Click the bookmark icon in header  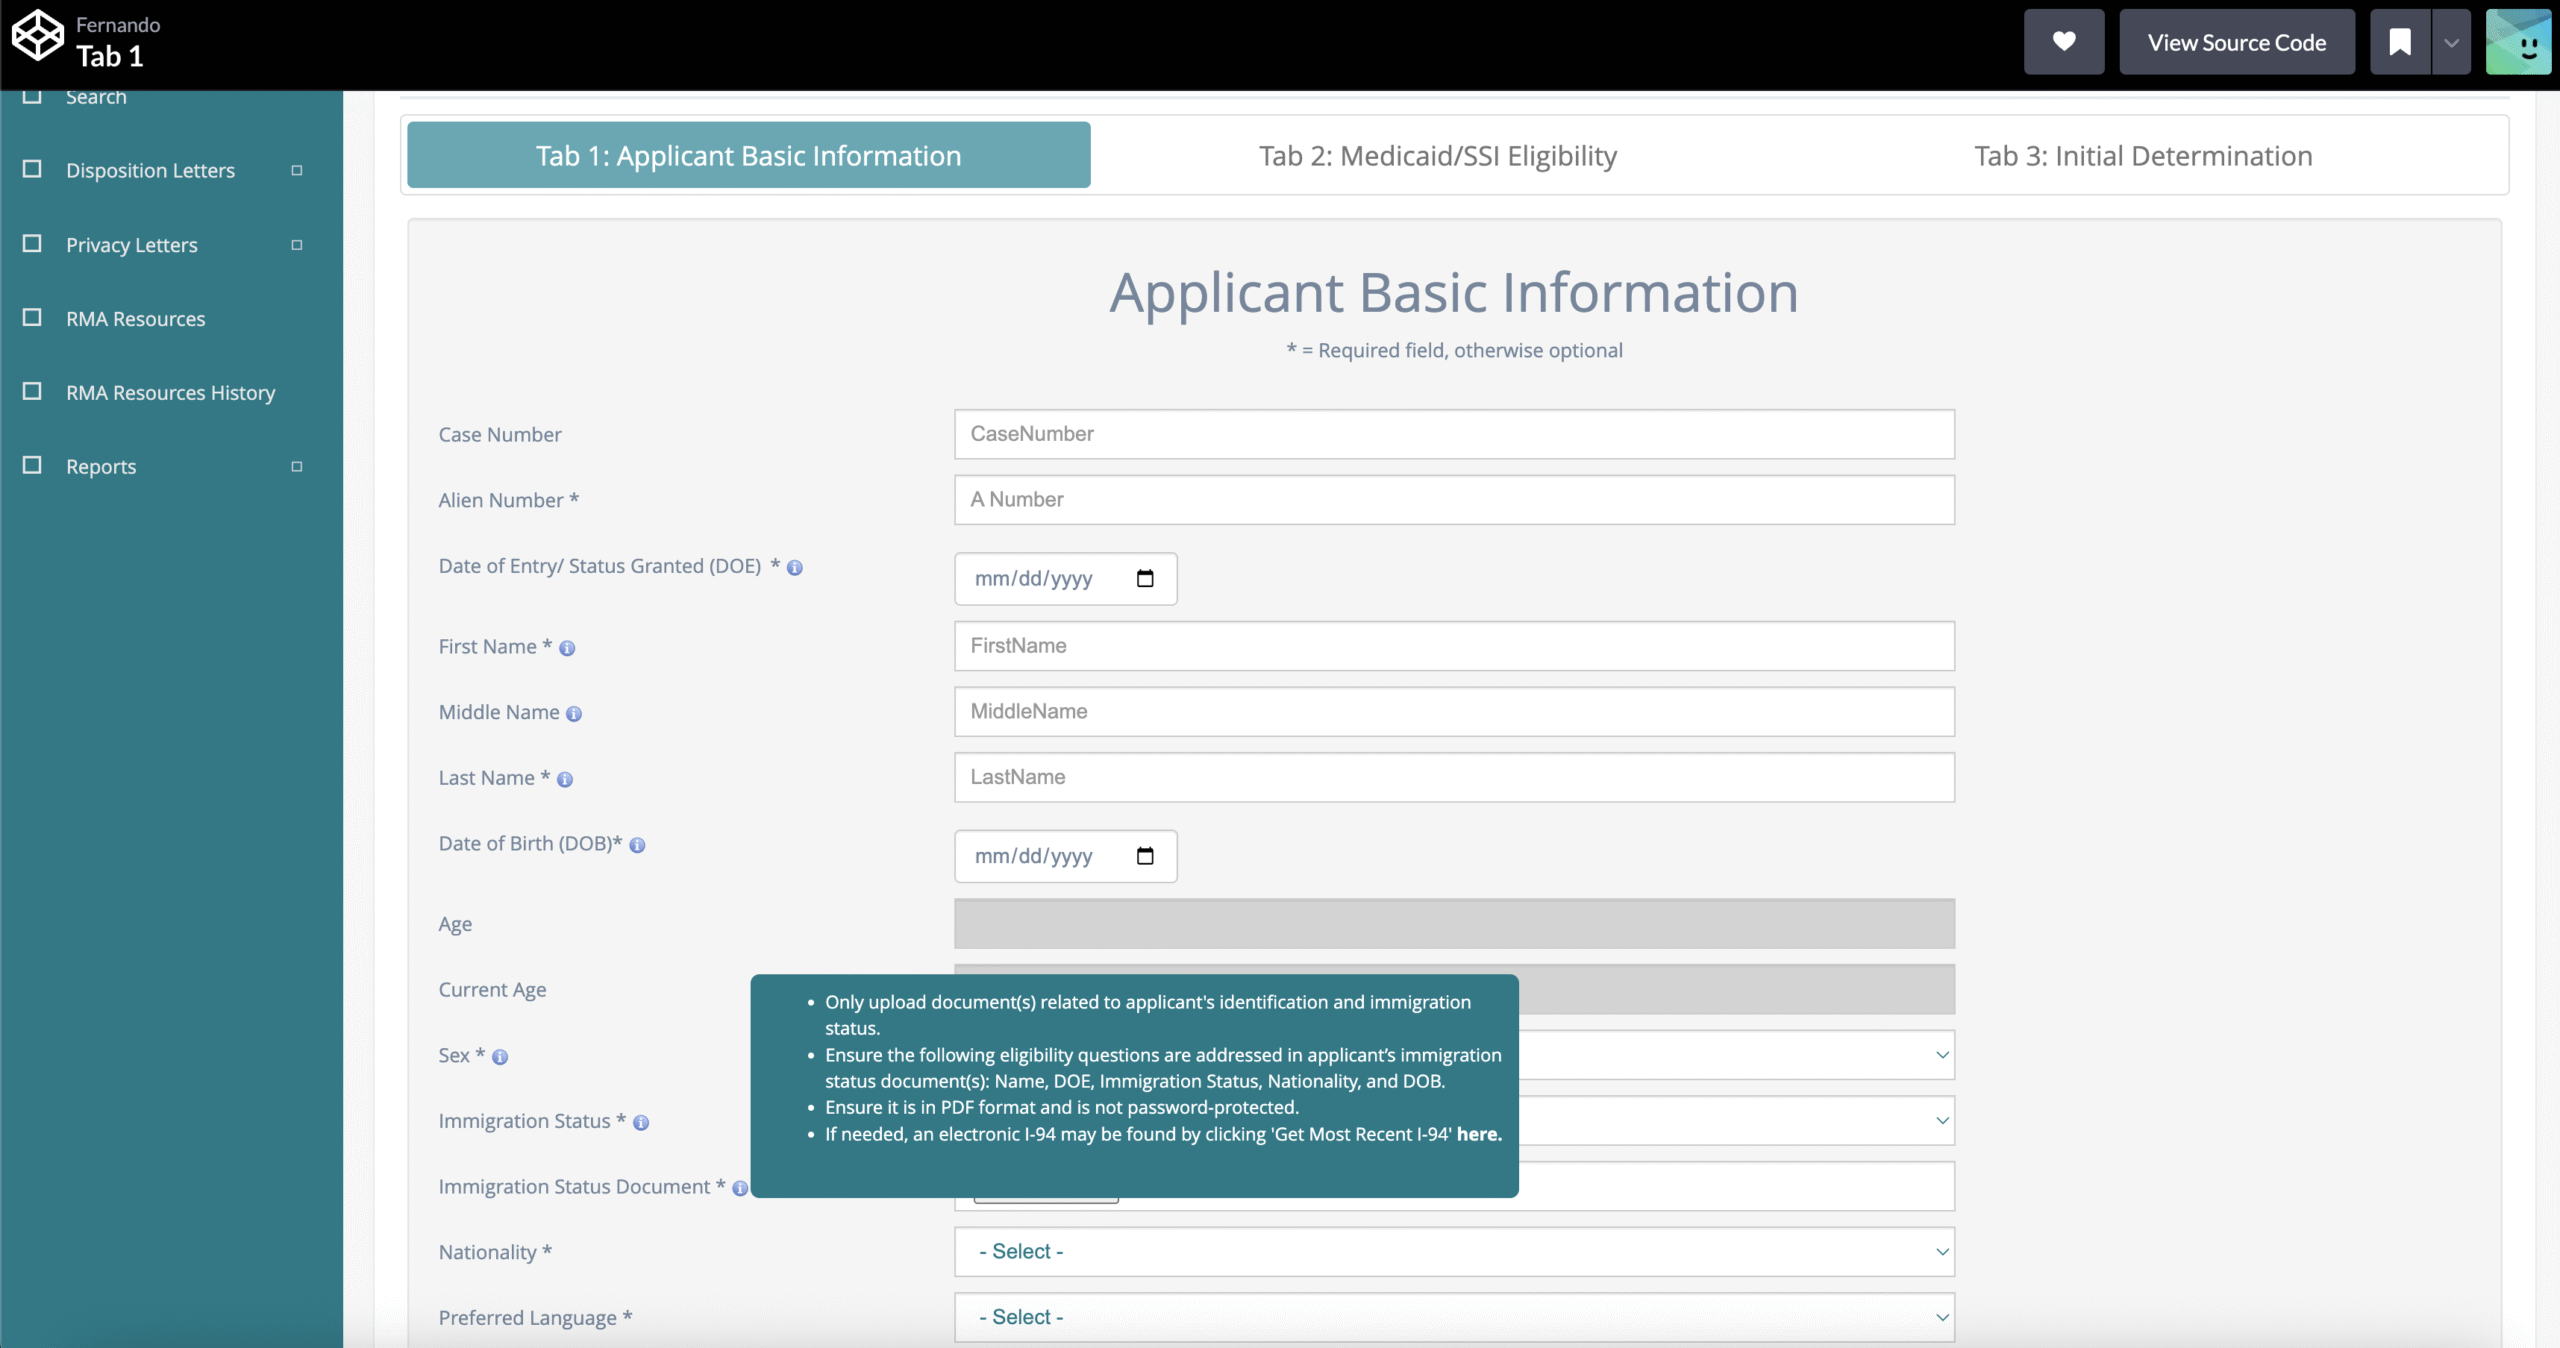pos(2399,42)
